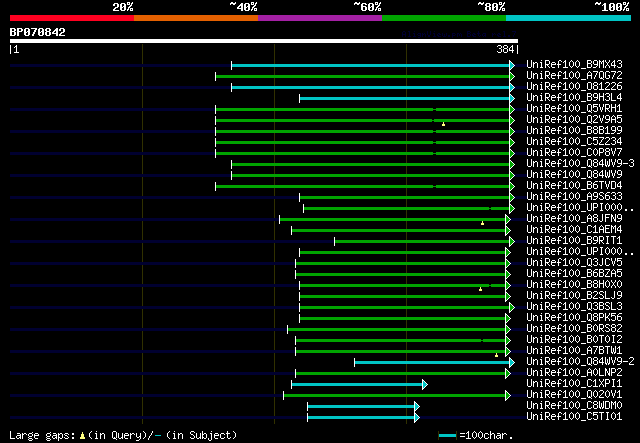Select the purple ~60% identity color band

click(320, 18)
